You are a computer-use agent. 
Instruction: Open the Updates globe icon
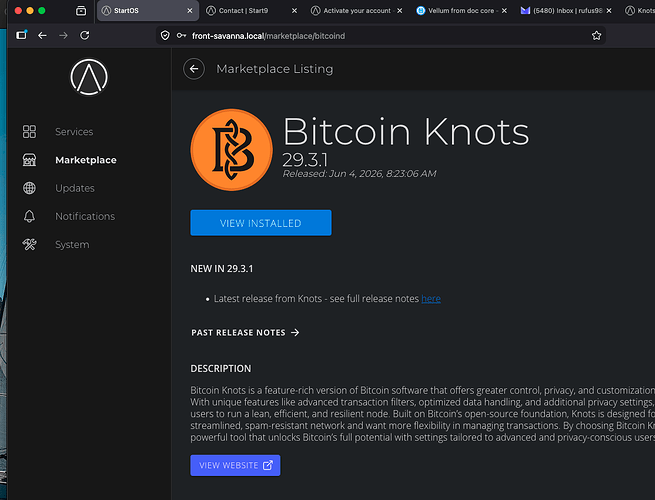click(29, 188)
